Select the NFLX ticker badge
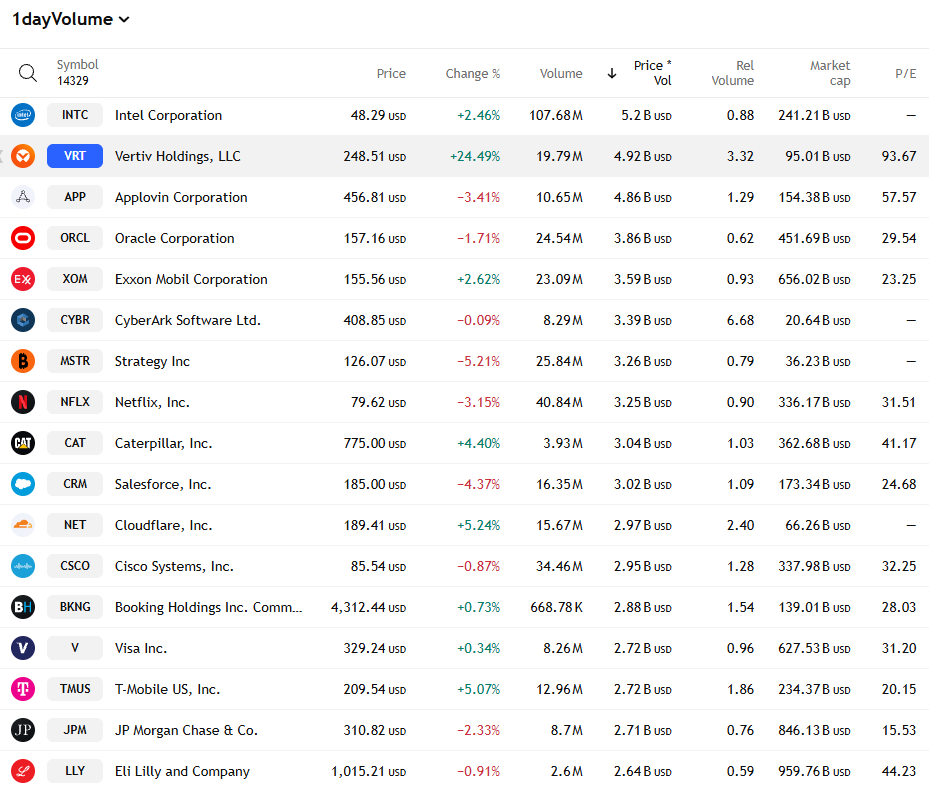 [75, 402]
